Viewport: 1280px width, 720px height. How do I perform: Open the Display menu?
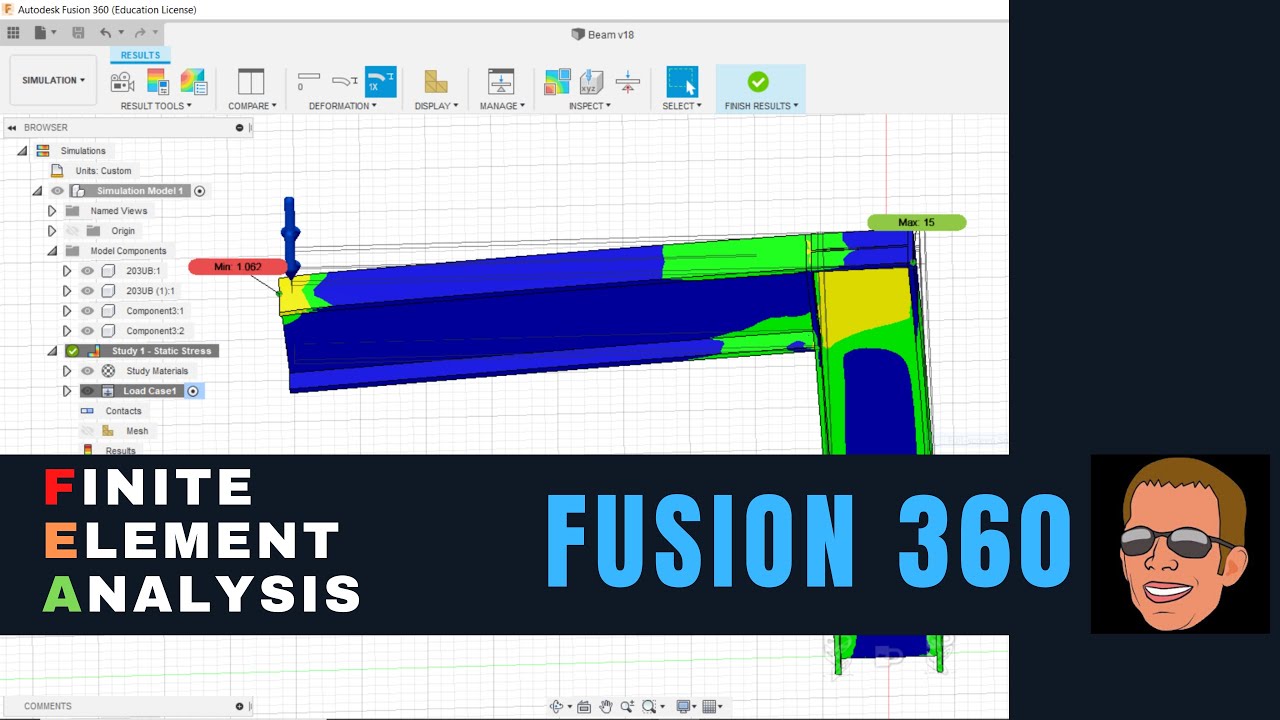(436, 106)
